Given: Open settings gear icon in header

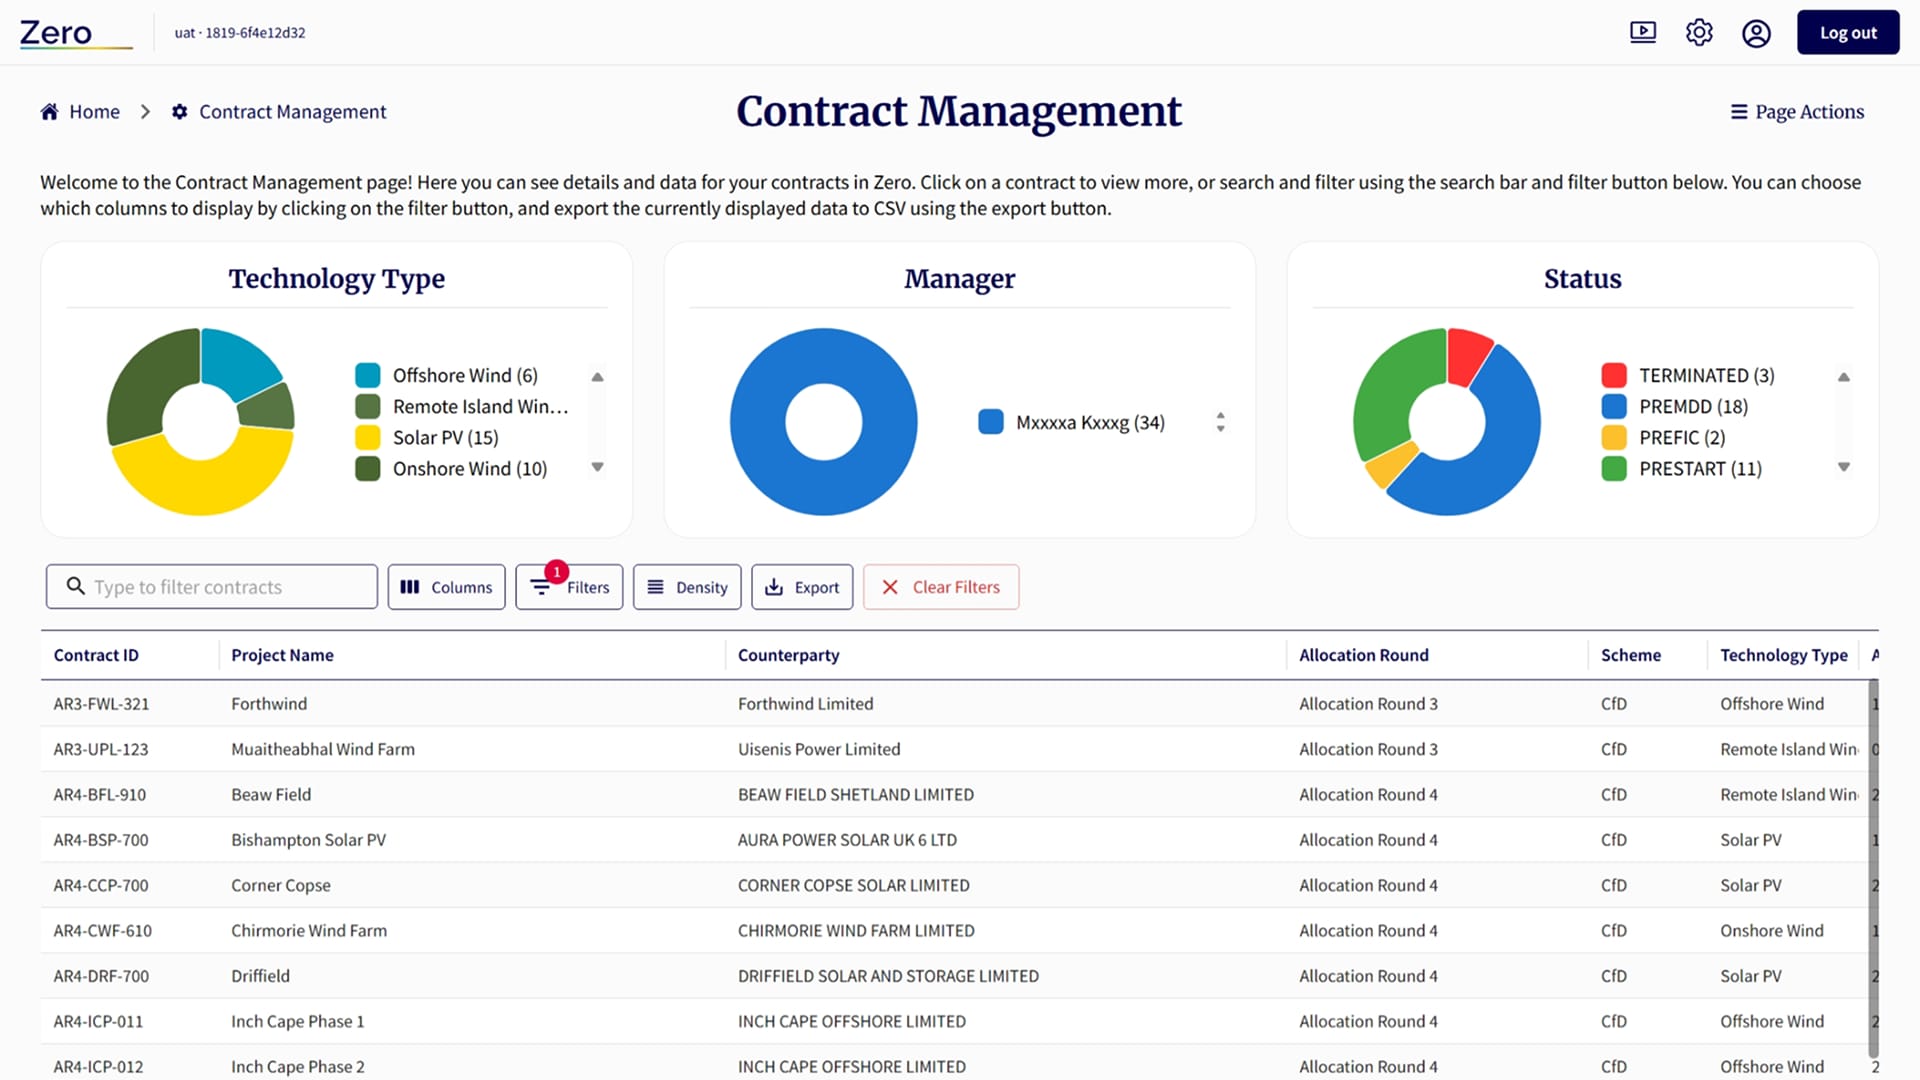Looking at the screenshot, I should [1699, 32].
